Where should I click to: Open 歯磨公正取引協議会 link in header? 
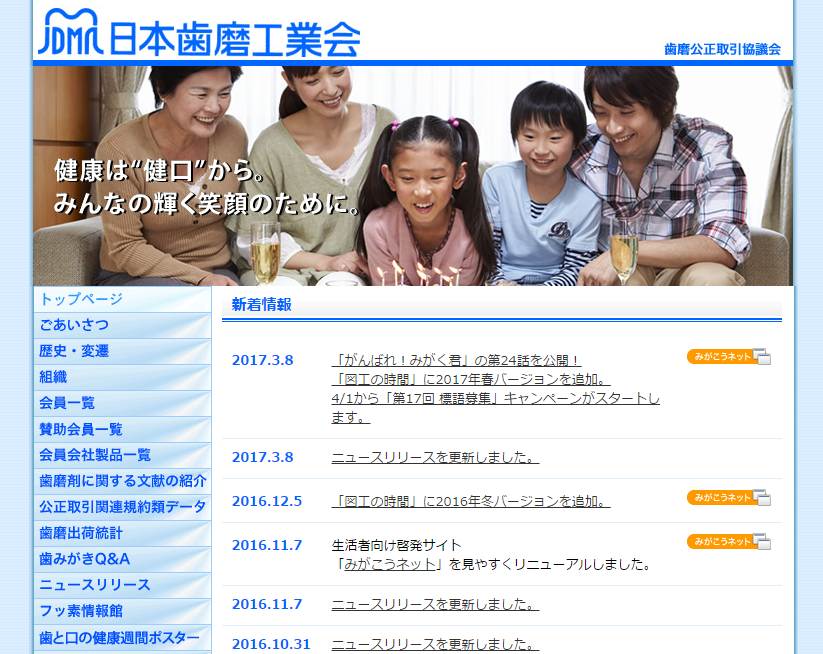722,49
